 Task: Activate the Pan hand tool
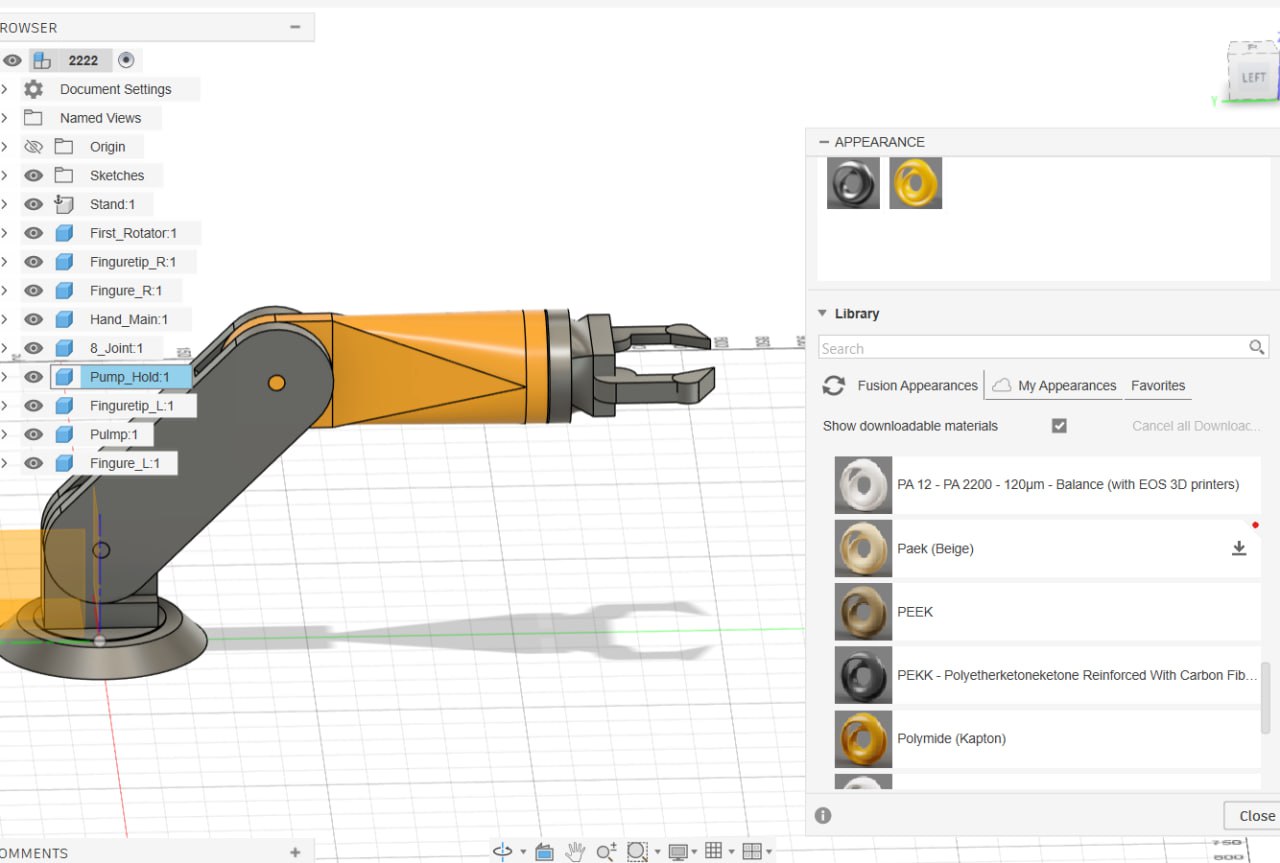pyautogui.click(x=575, y=852)
